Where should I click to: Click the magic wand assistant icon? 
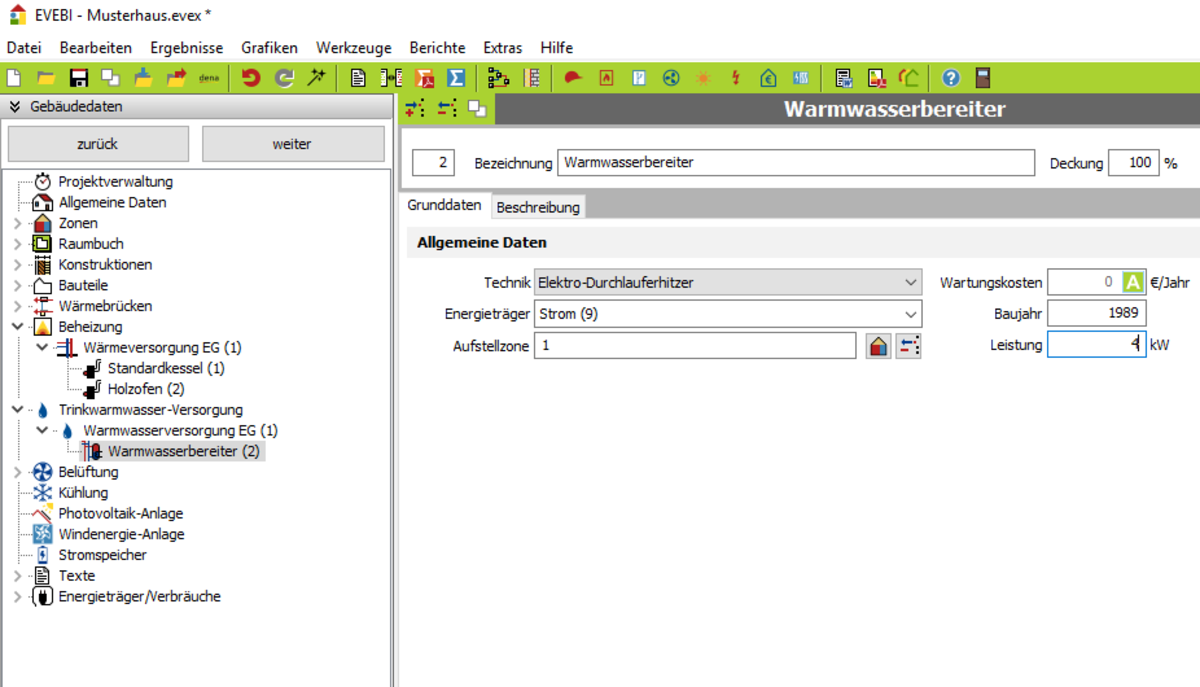316,78
